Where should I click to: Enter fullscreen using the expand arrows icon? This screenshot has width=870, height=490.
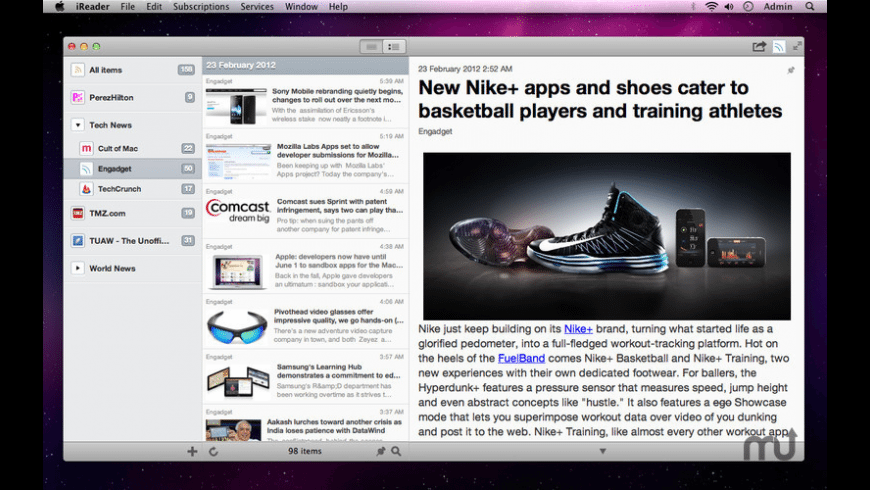(x=797, y=46)
